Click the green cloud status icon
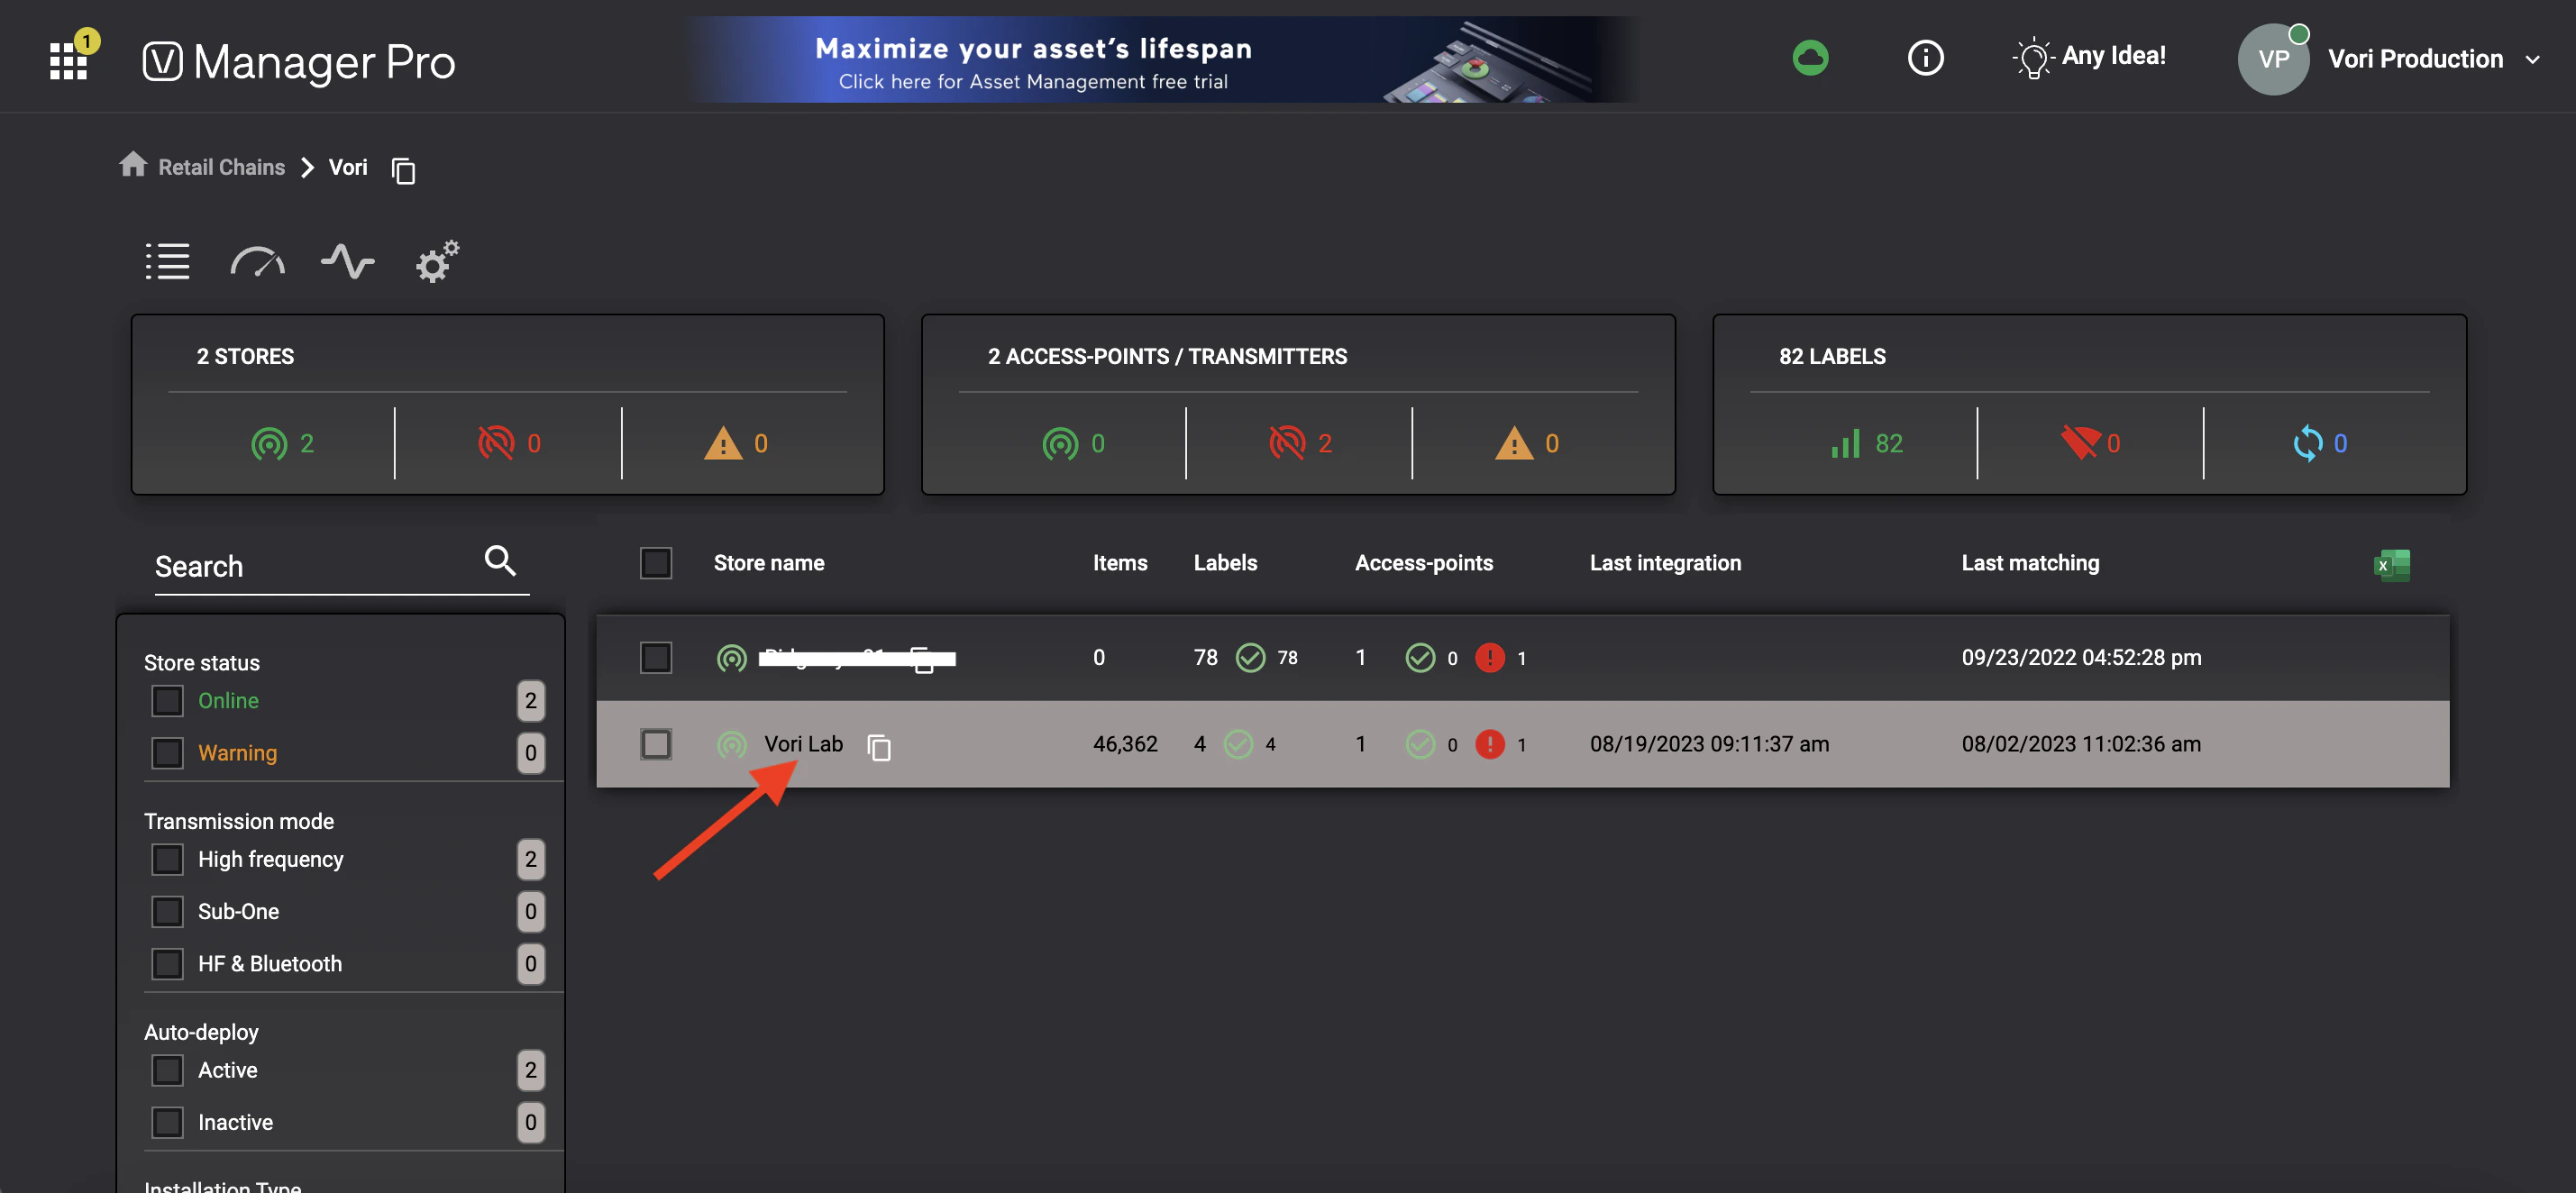 click(x=1809, y=58)
